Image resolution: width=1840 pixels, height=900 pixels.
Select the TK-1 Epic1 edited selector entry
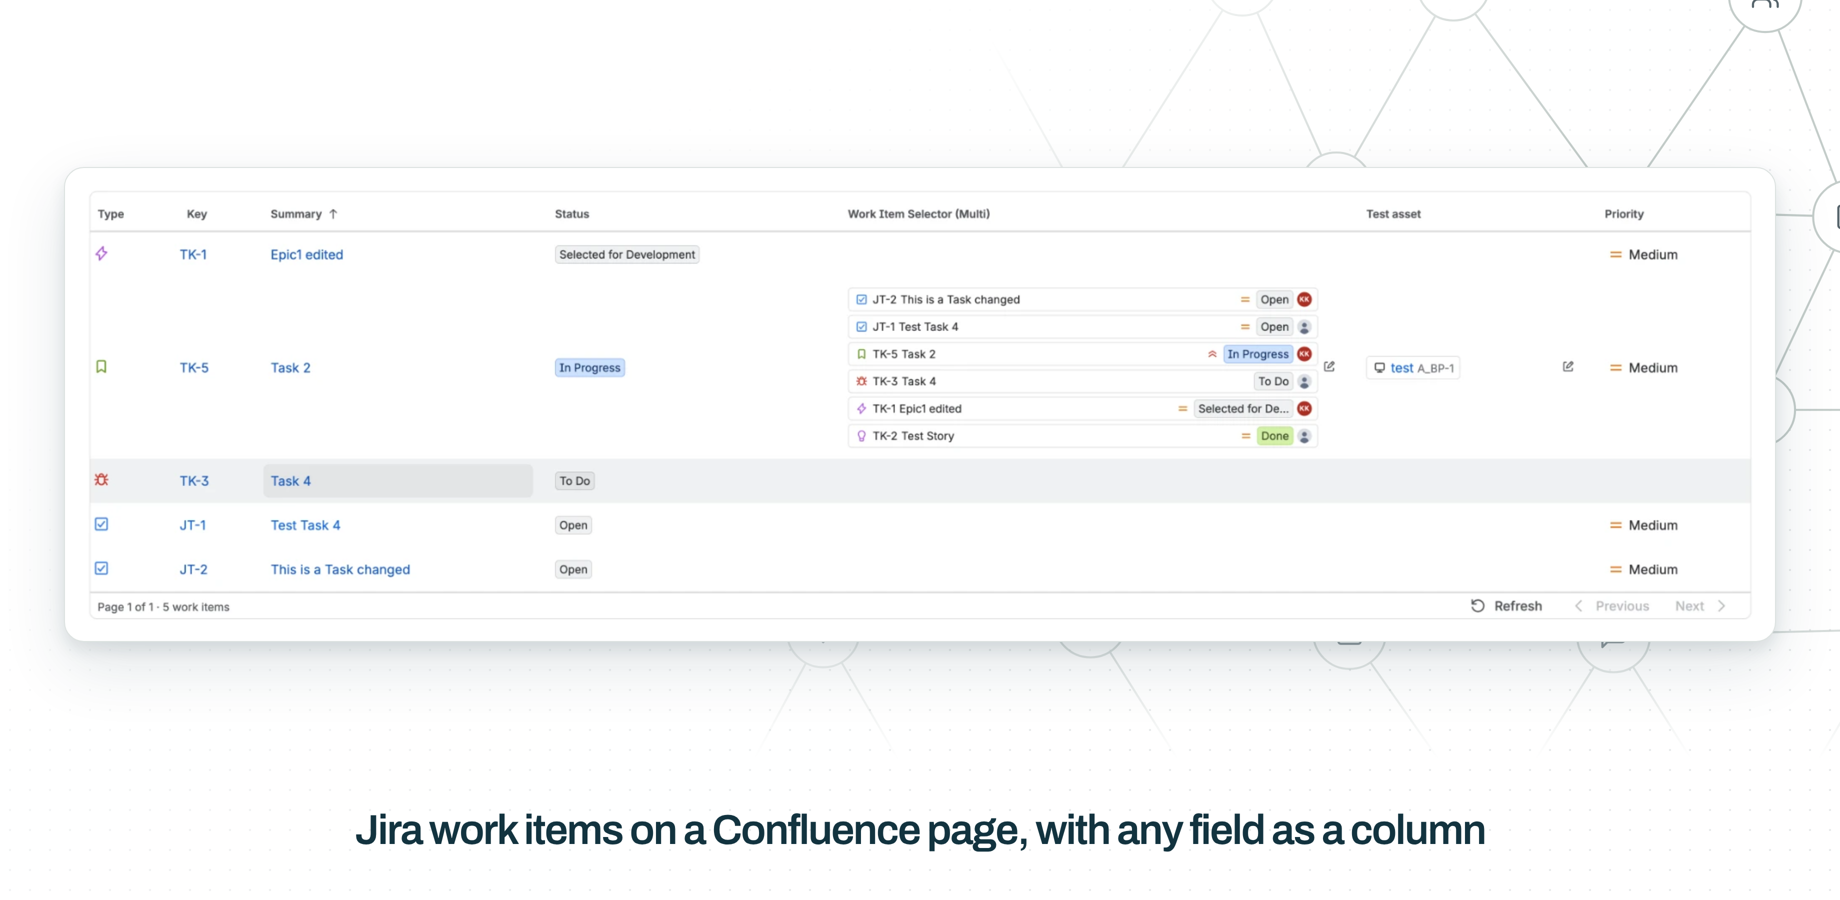coord(1083,408)
